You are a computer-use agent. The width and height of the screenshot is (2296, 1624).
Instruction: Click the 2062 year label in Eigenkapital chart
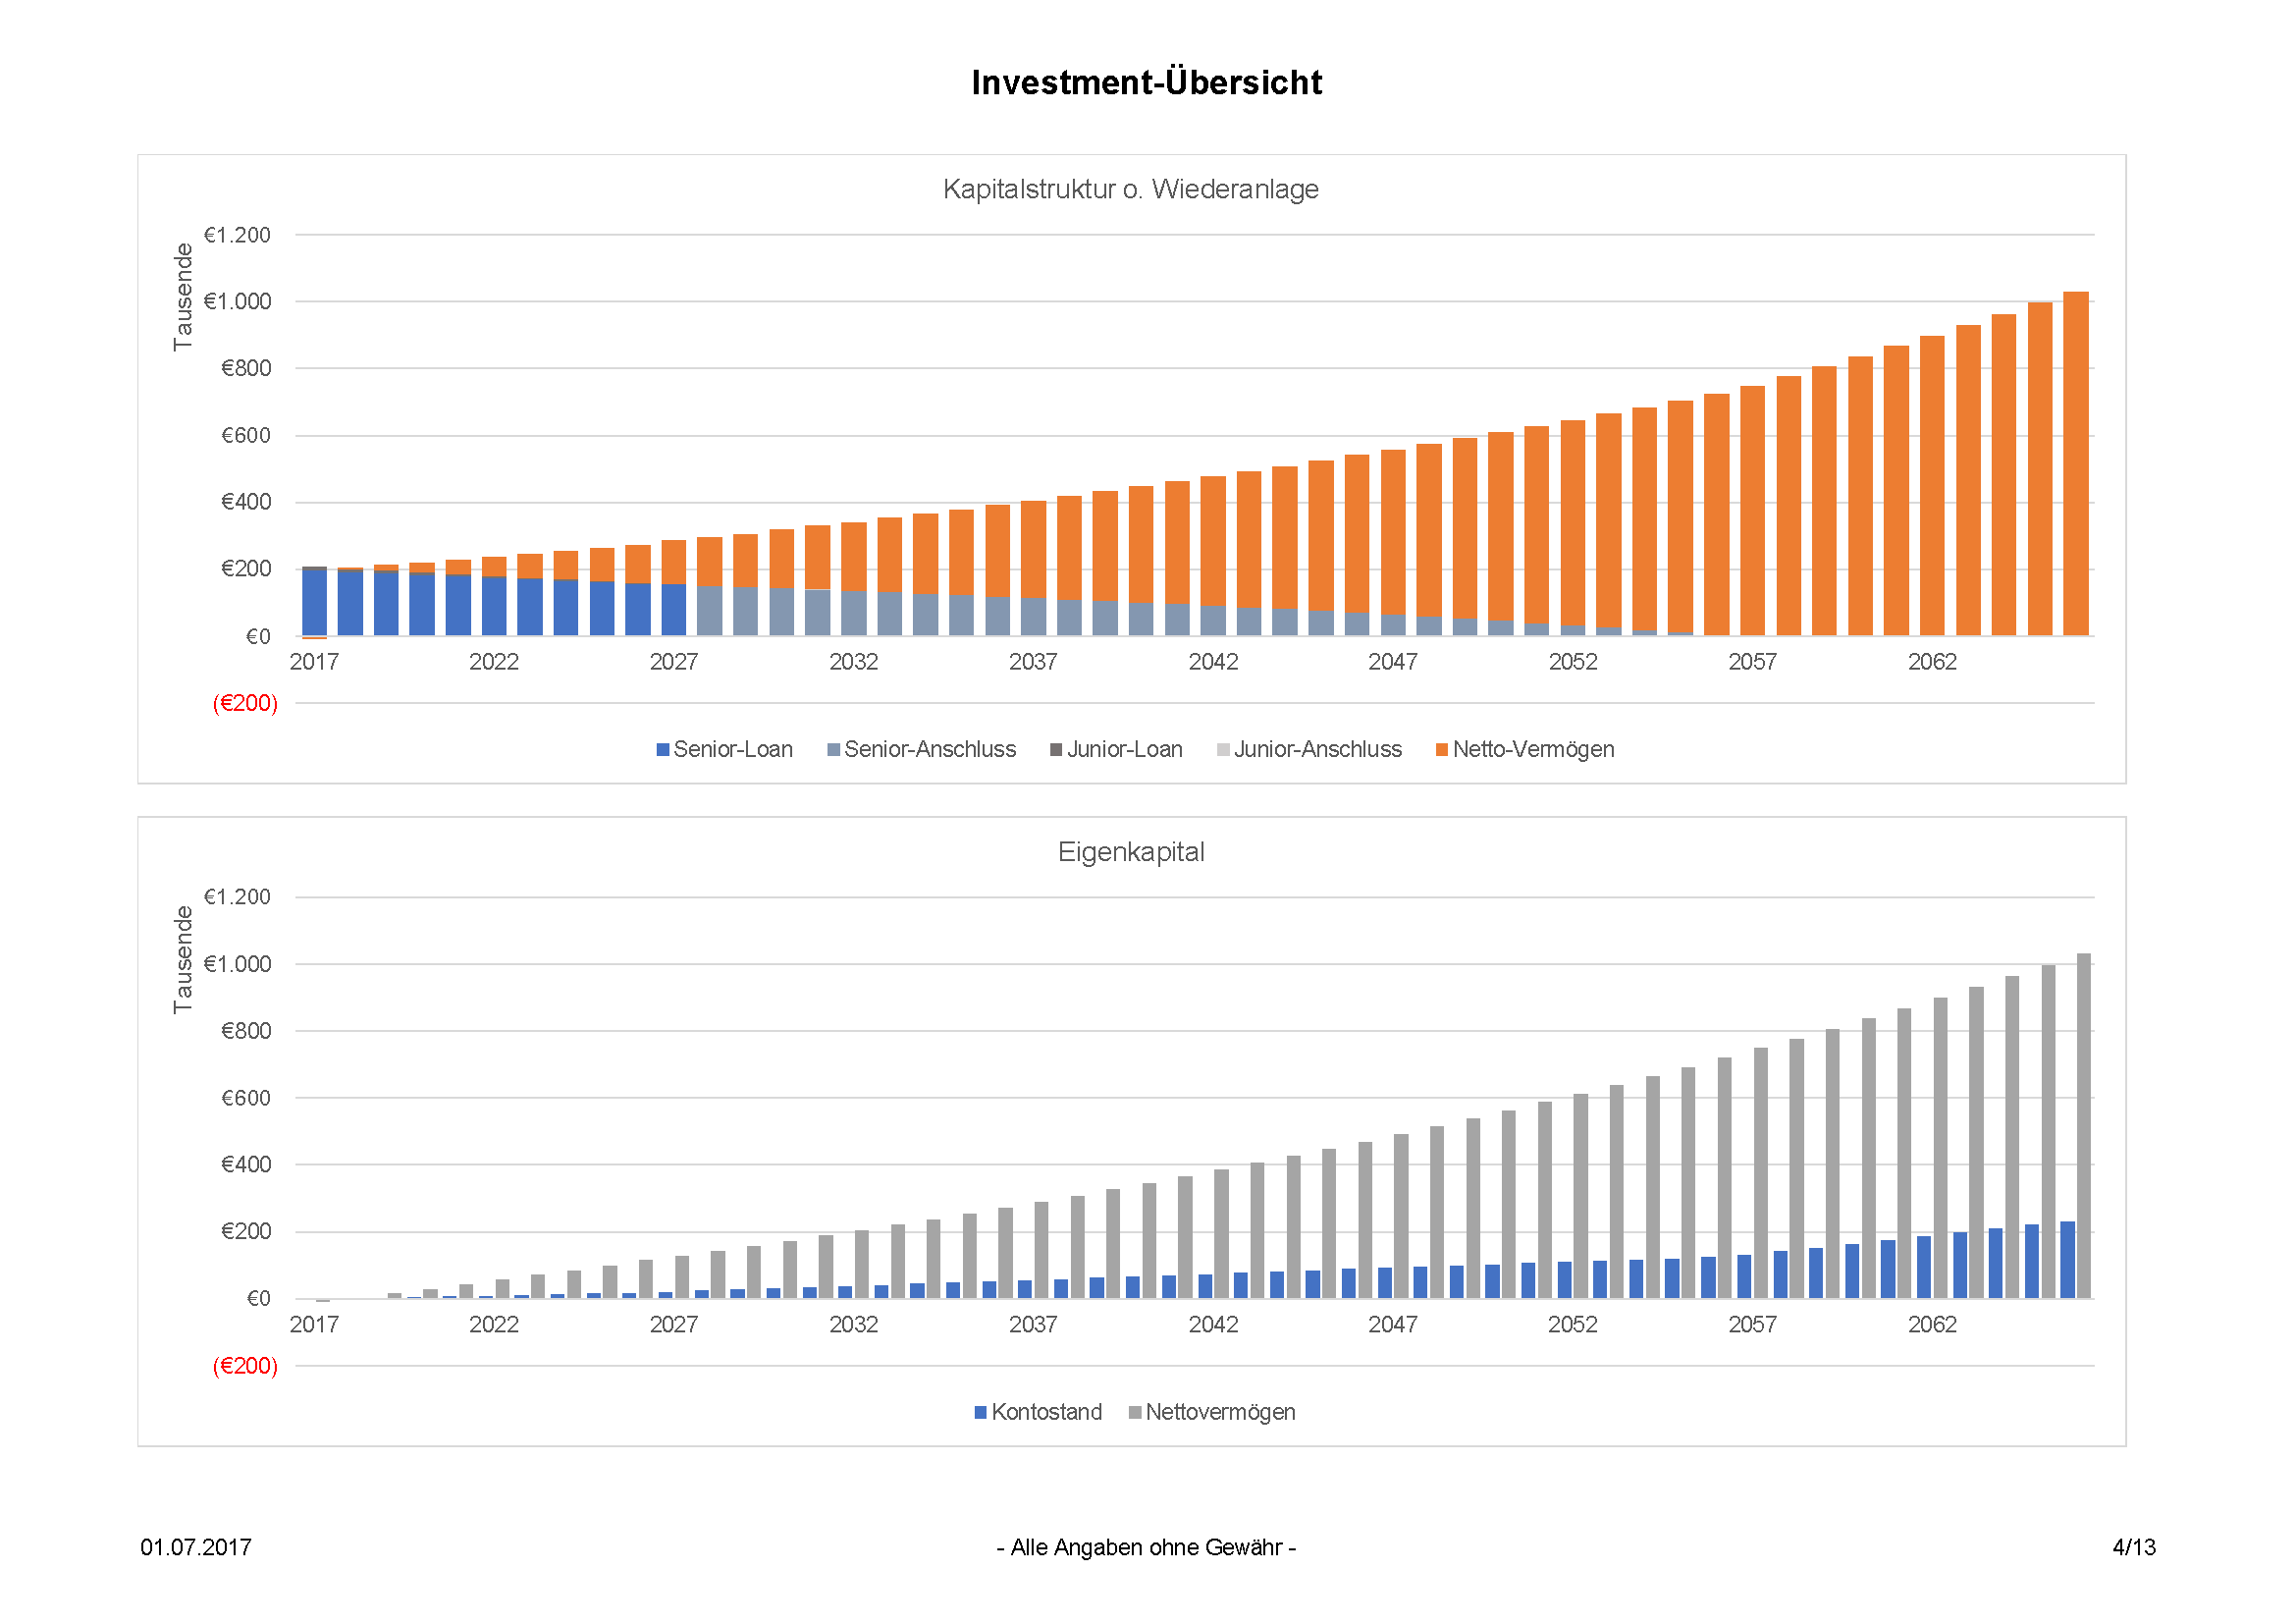coord(1932,1325)
